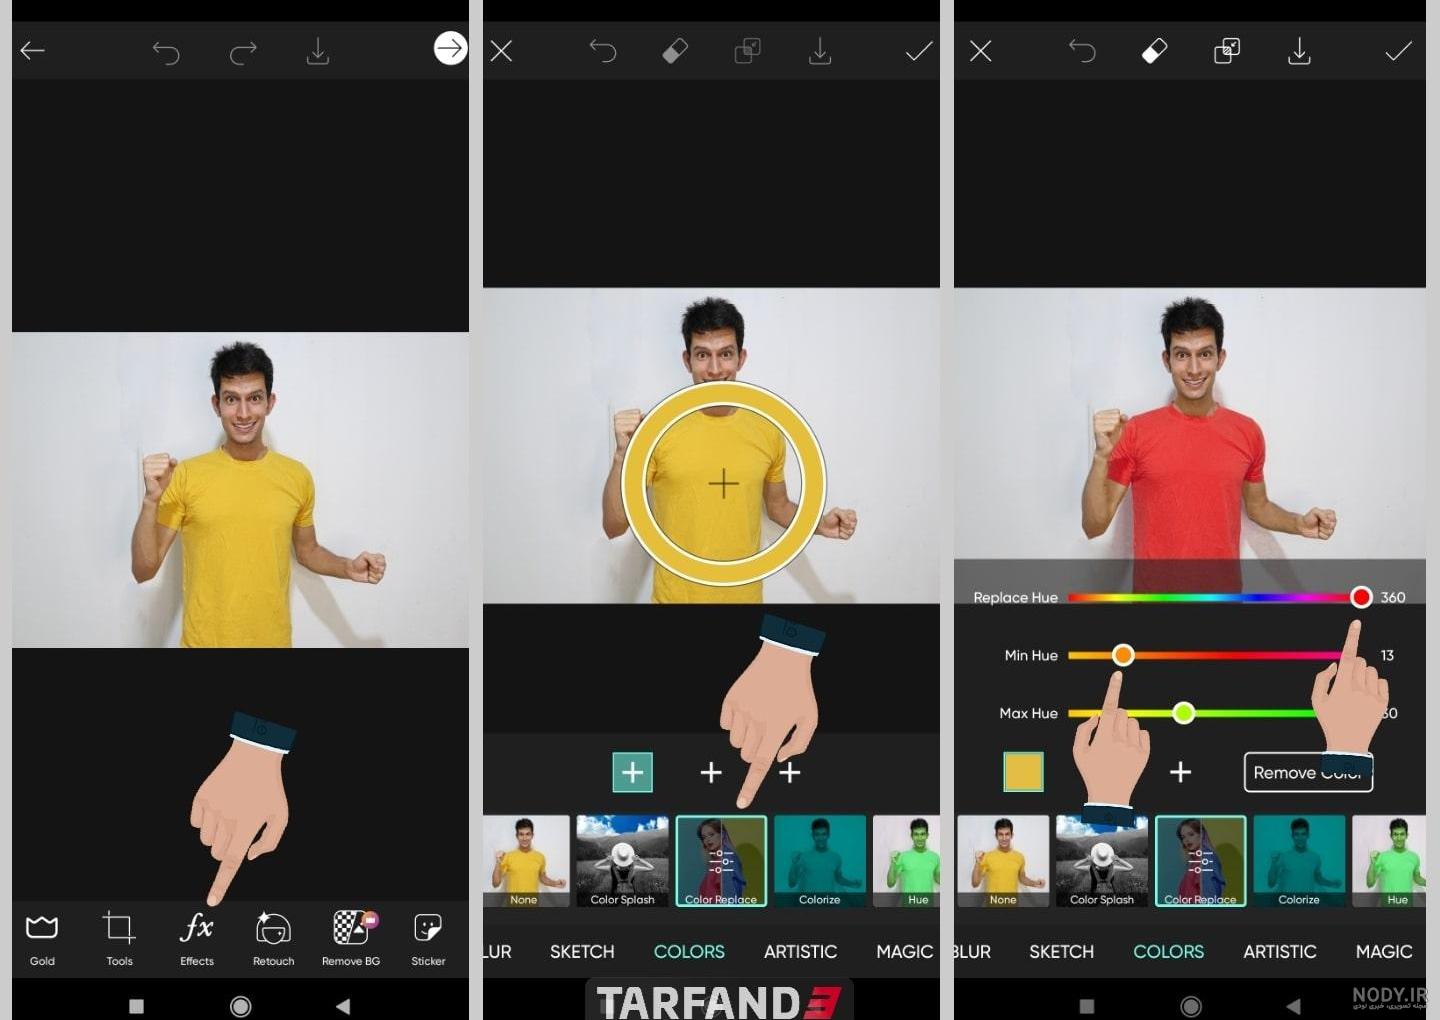Select the teal plus color box
1440x1020 pixels.
point(632,772)
